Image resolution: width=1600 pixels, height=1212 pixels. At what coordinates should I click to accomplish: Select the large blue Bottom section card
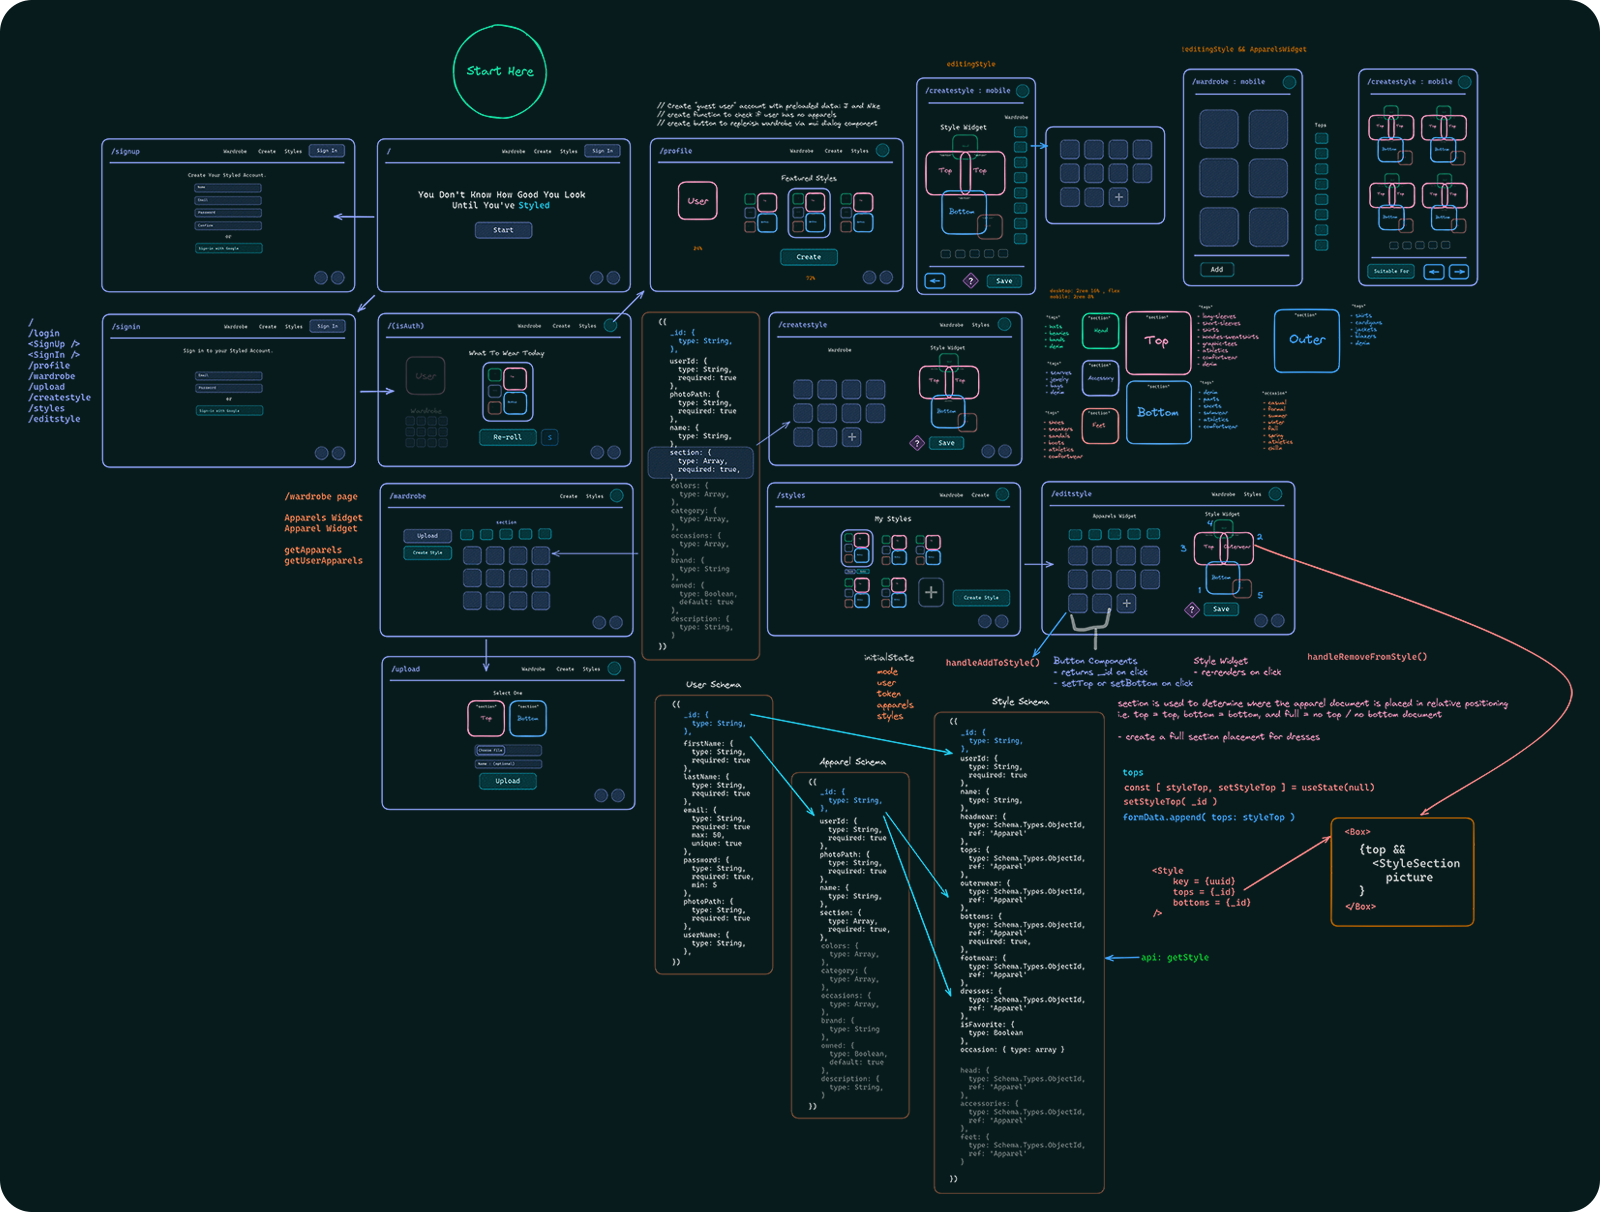[1158, 412]
